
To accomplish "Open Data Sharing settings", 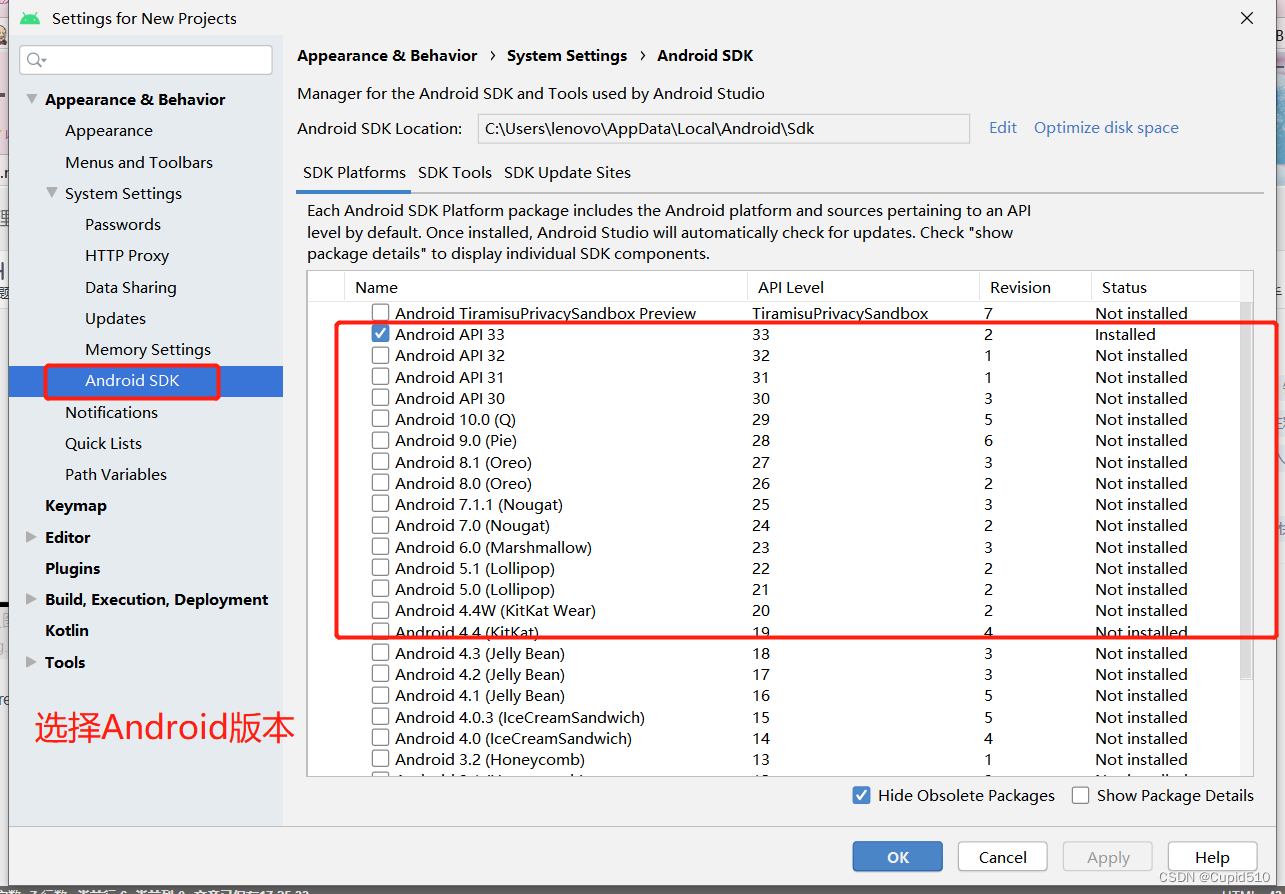I will pos(131,287).
